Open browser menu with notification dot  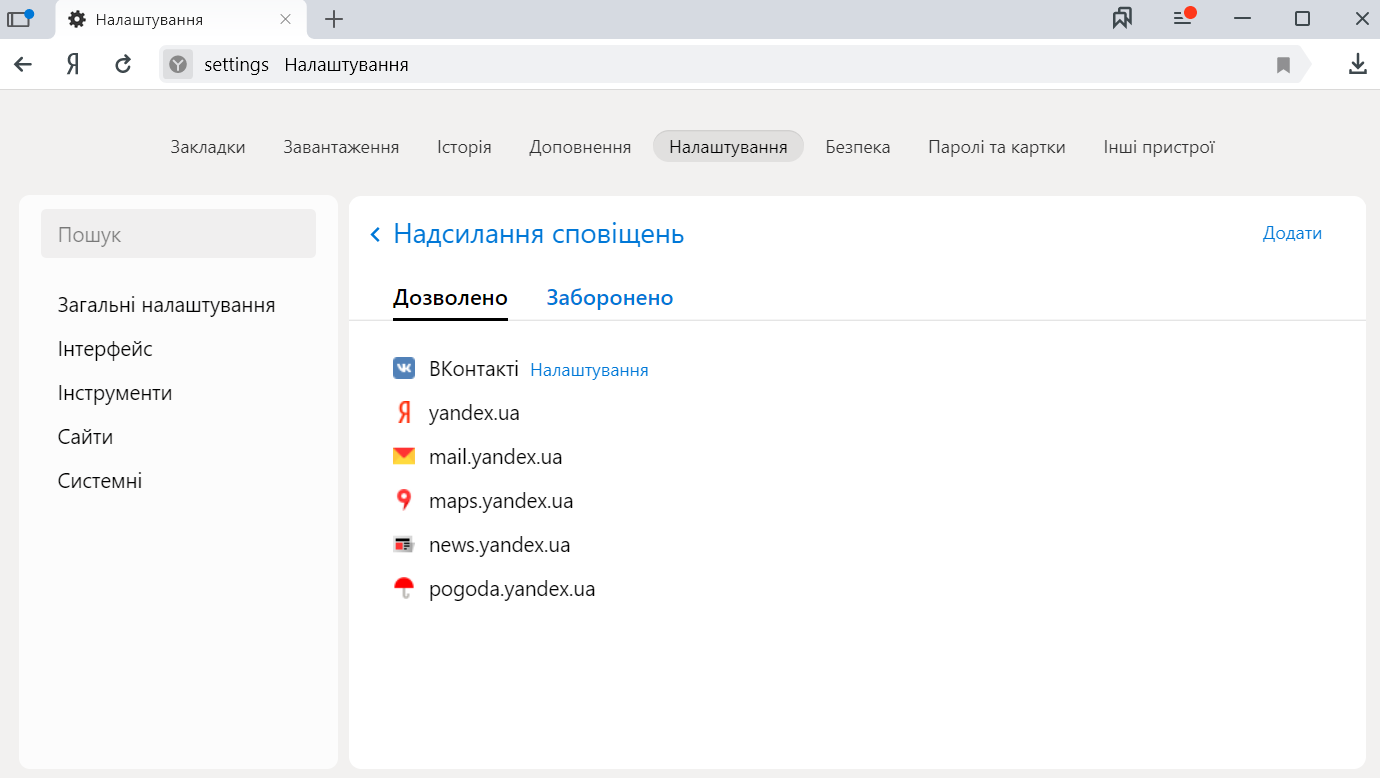1184,18
